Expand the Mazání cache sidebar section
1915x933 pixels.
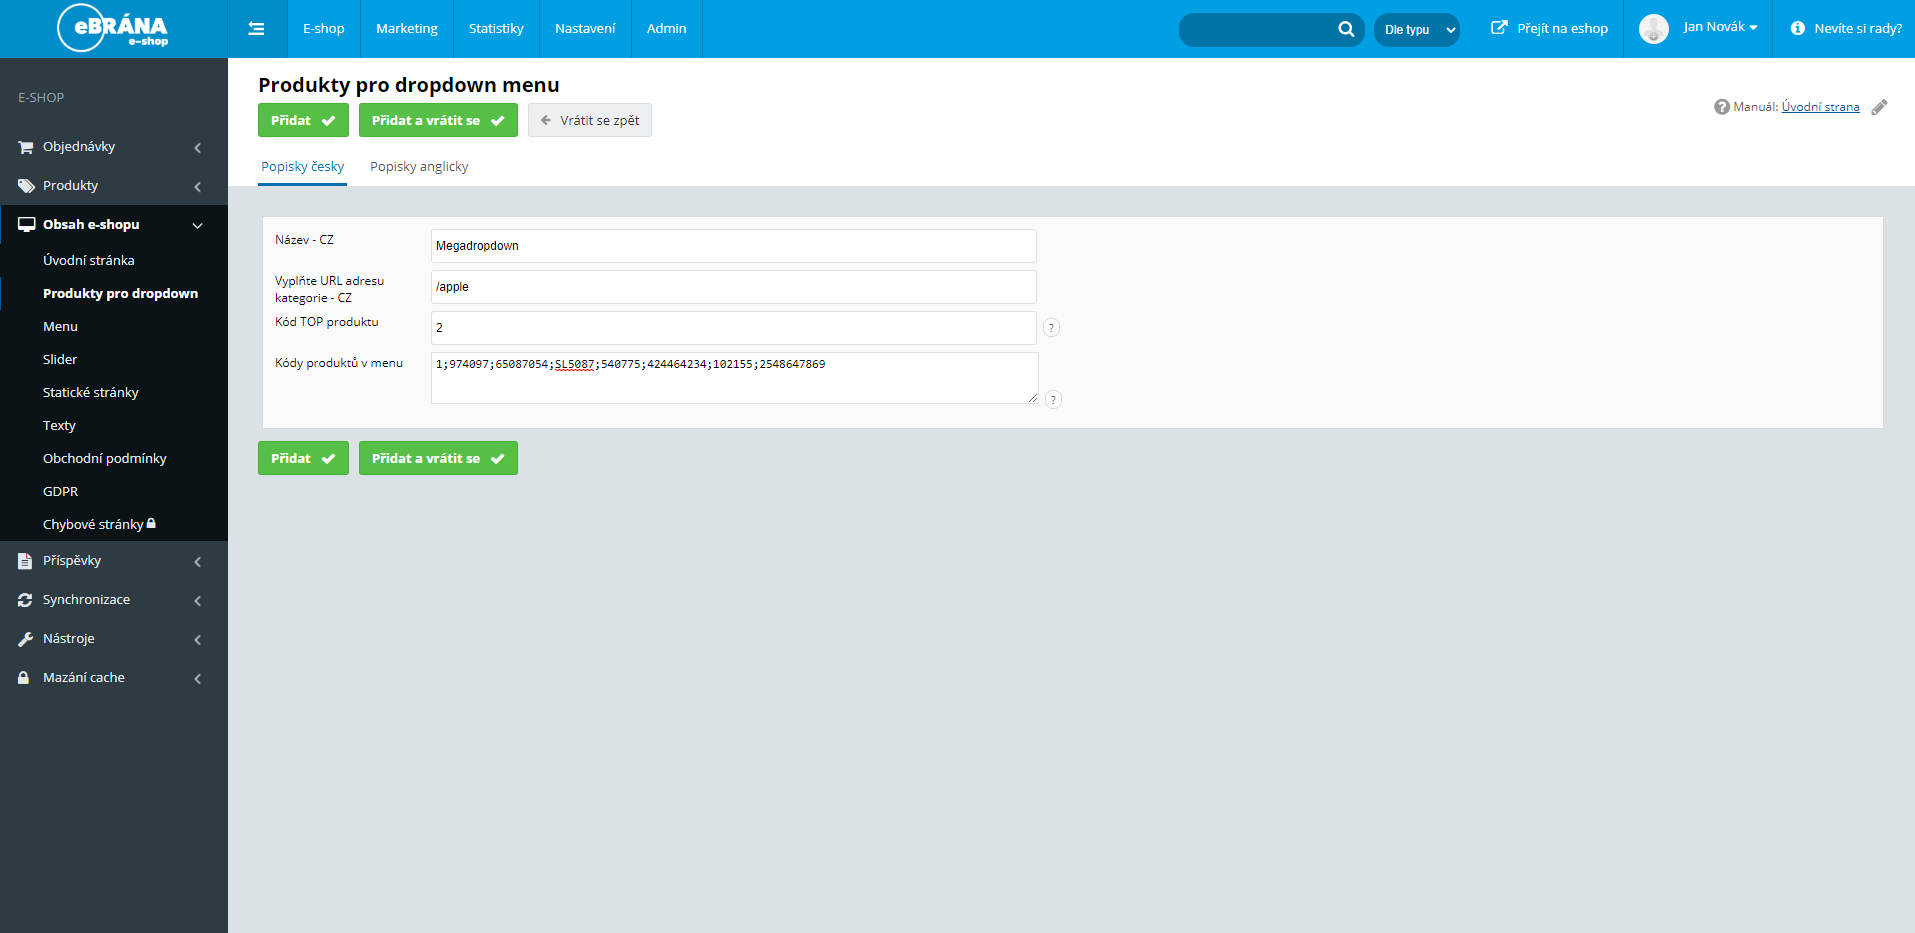(198, 679)
